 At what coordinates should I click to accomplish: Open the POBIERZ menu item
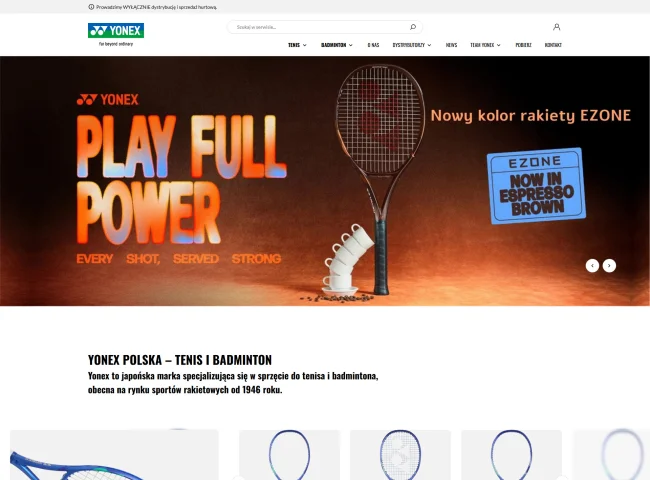click(x=523, y=45)
